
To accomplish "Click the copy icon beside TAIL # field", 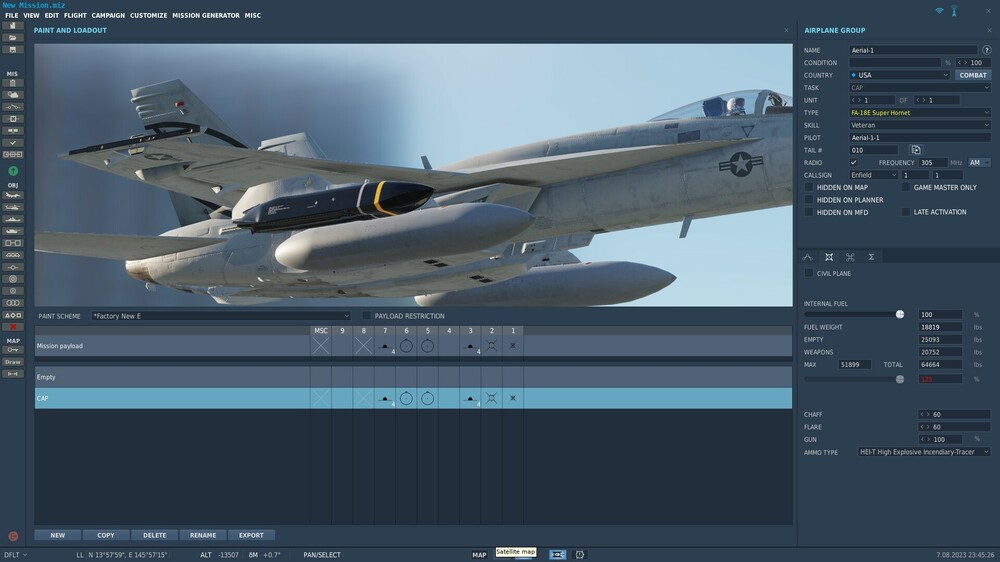I will pyautogui.click(x=916, y=150).
